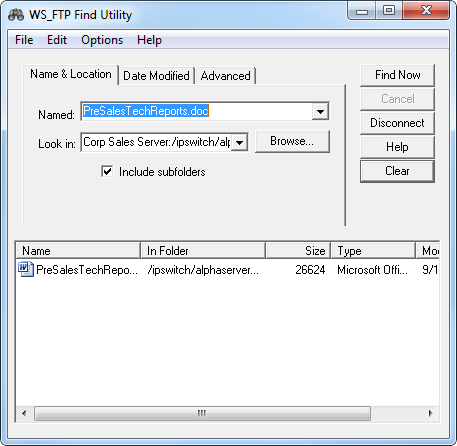Screen dimensions: 457x446
Task: Expand the Named field dropdown arrow
Action: 320,111
